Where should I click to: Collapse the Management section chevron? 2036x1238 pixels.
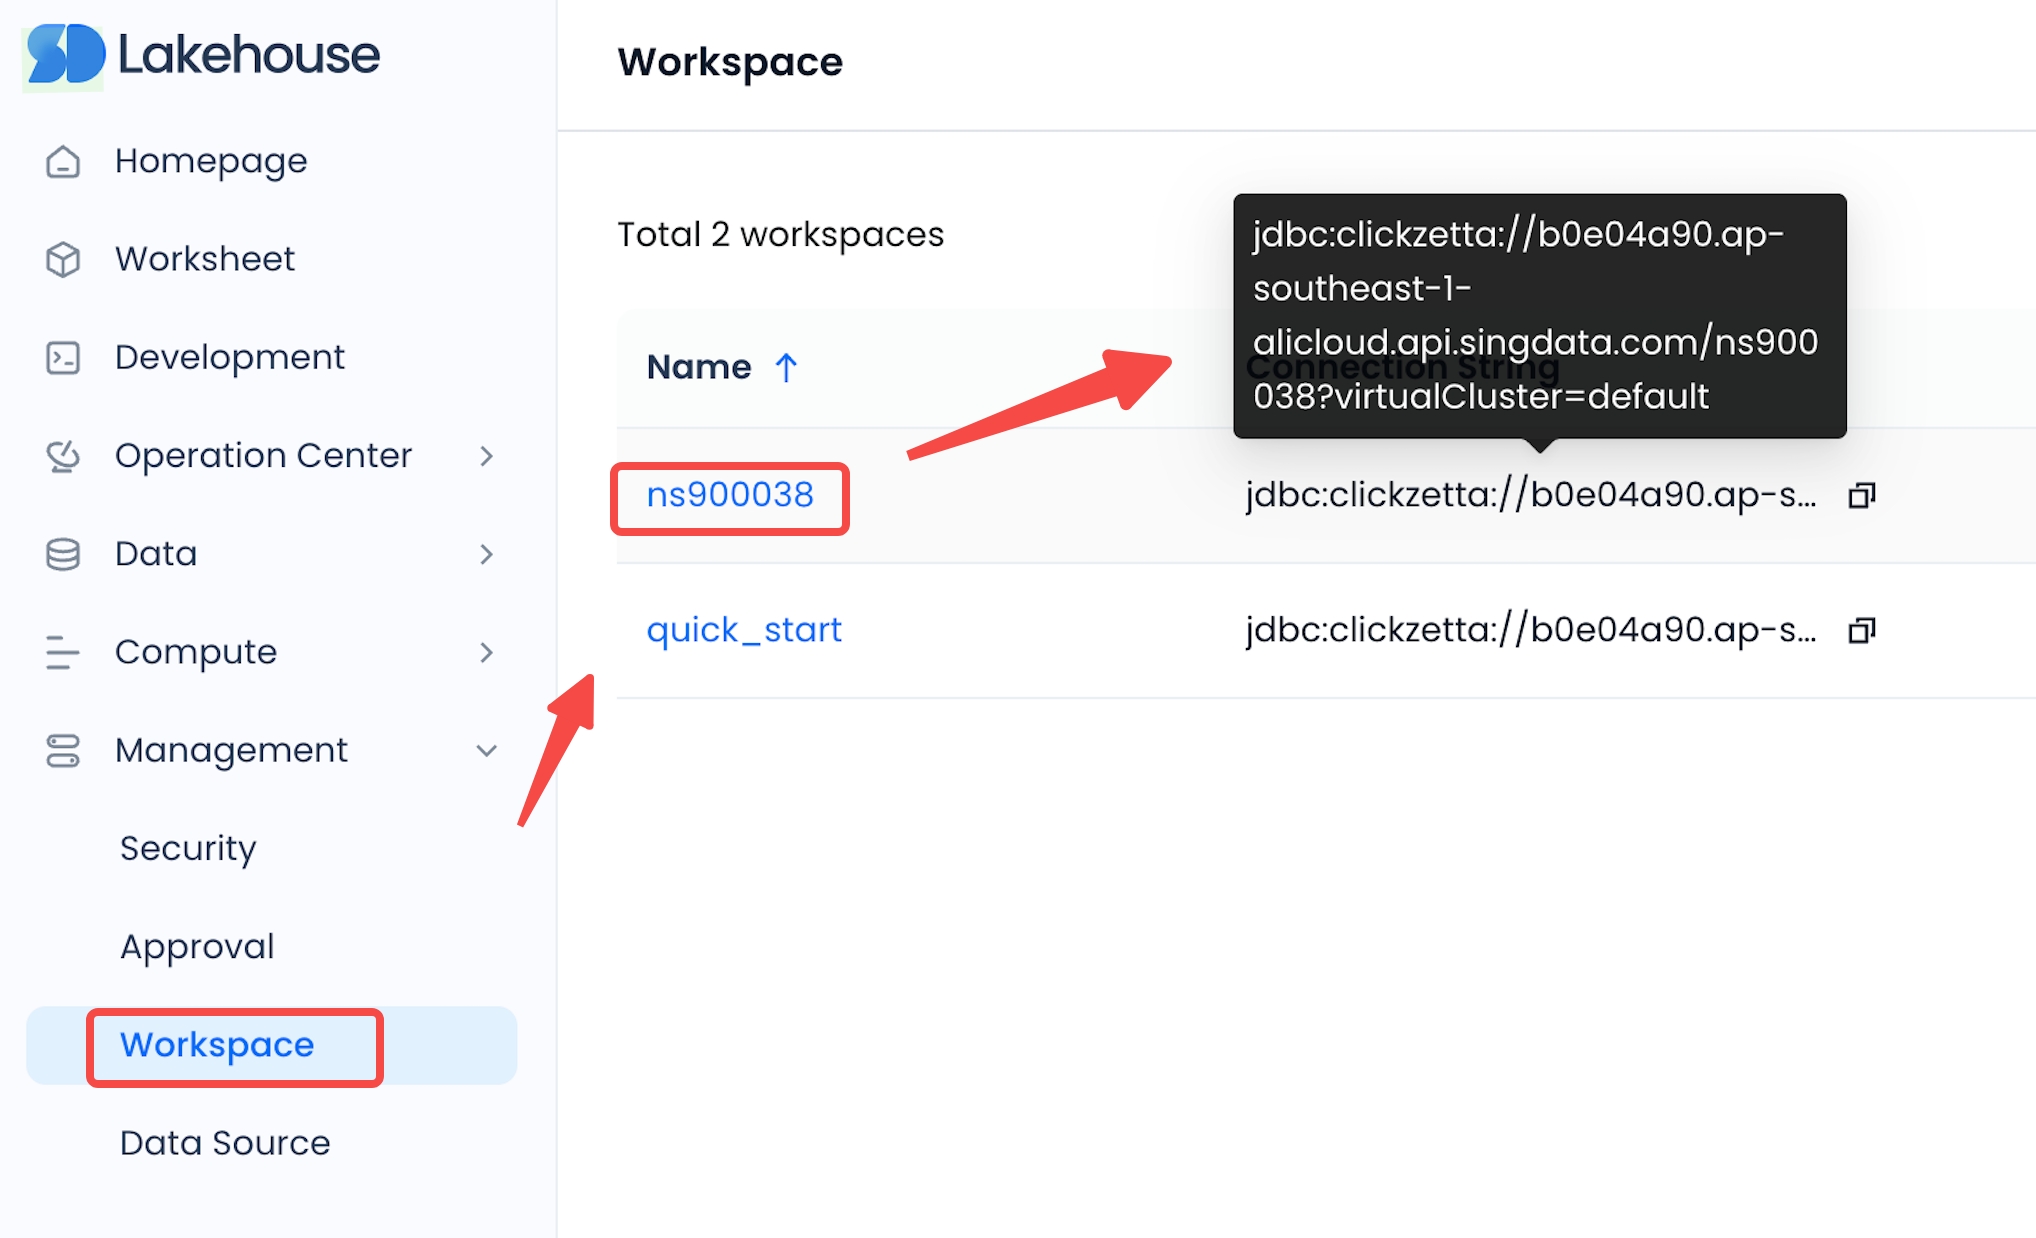point(487,750)
